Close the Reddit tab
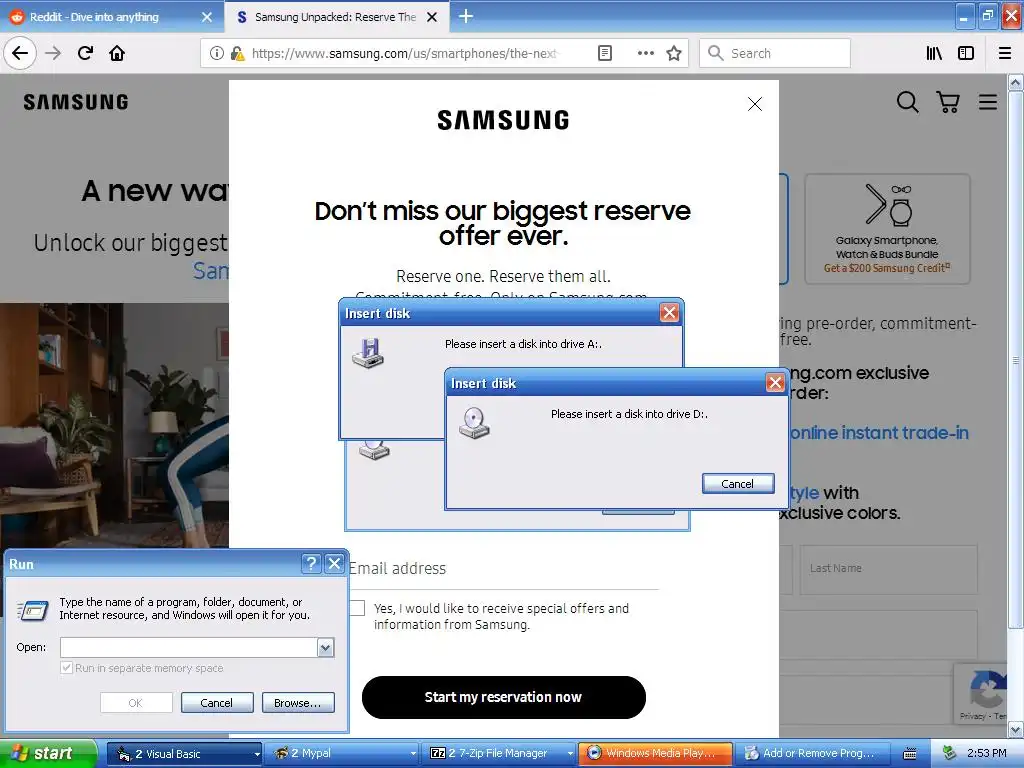Viewport: 1024px width, 768px height. 206,17
